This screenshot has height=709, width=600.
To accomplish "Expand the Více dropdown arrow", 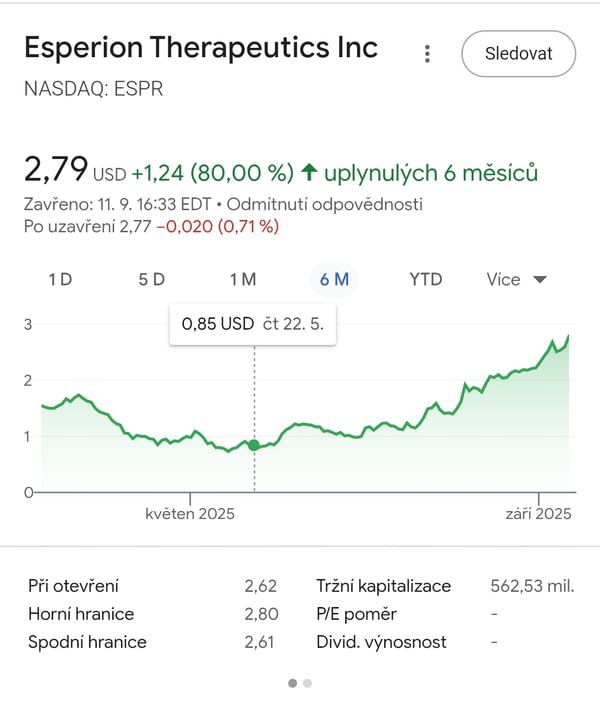I will tap(540, 279).
